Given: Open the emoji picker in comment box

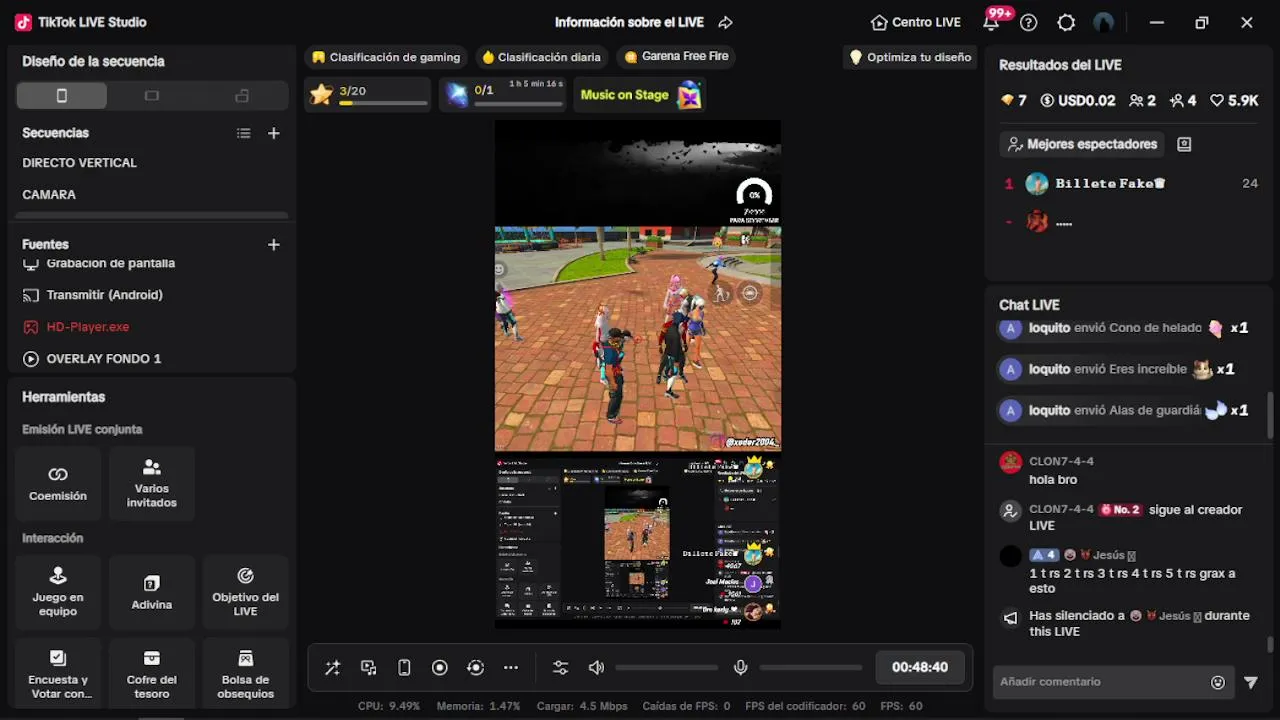Looking at the screenshot, I should (x=1218, y=683).
